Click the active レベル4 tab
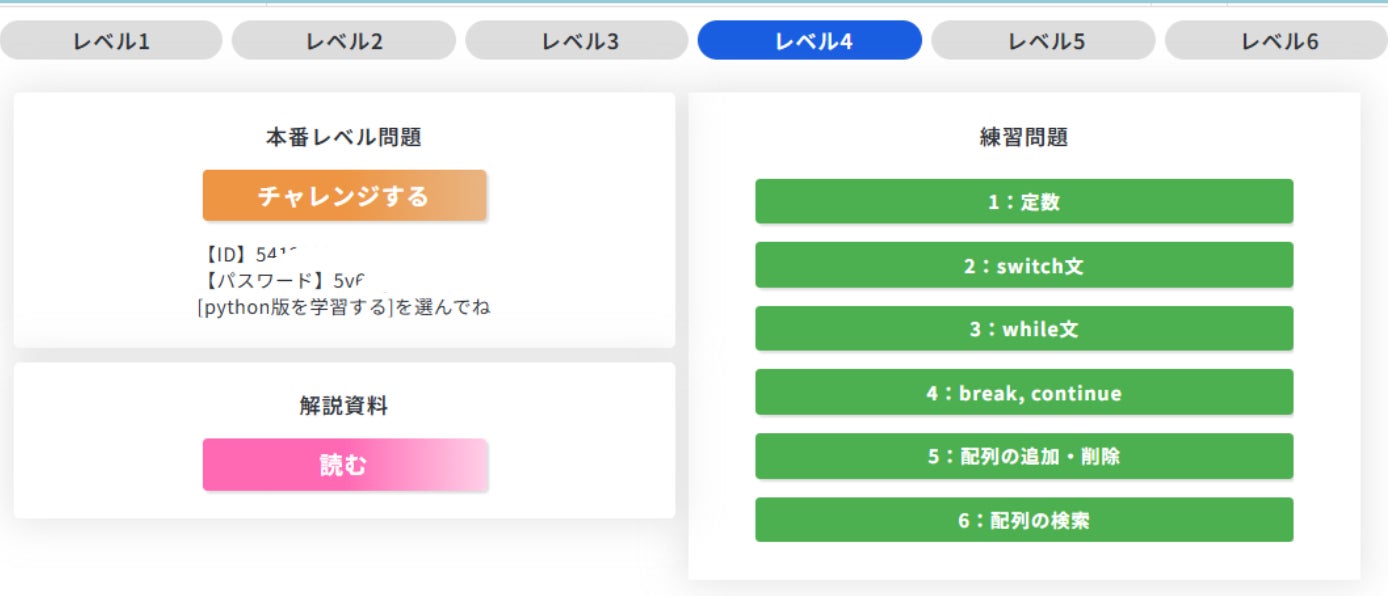 coord(810,41)
